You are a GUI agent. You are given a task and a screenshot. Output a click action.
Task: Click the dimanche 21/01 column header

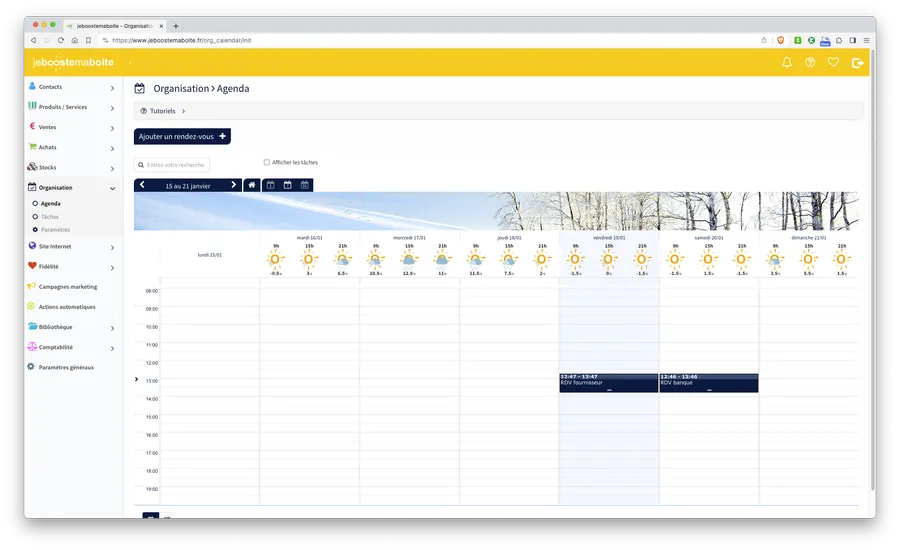pos(809,237)
